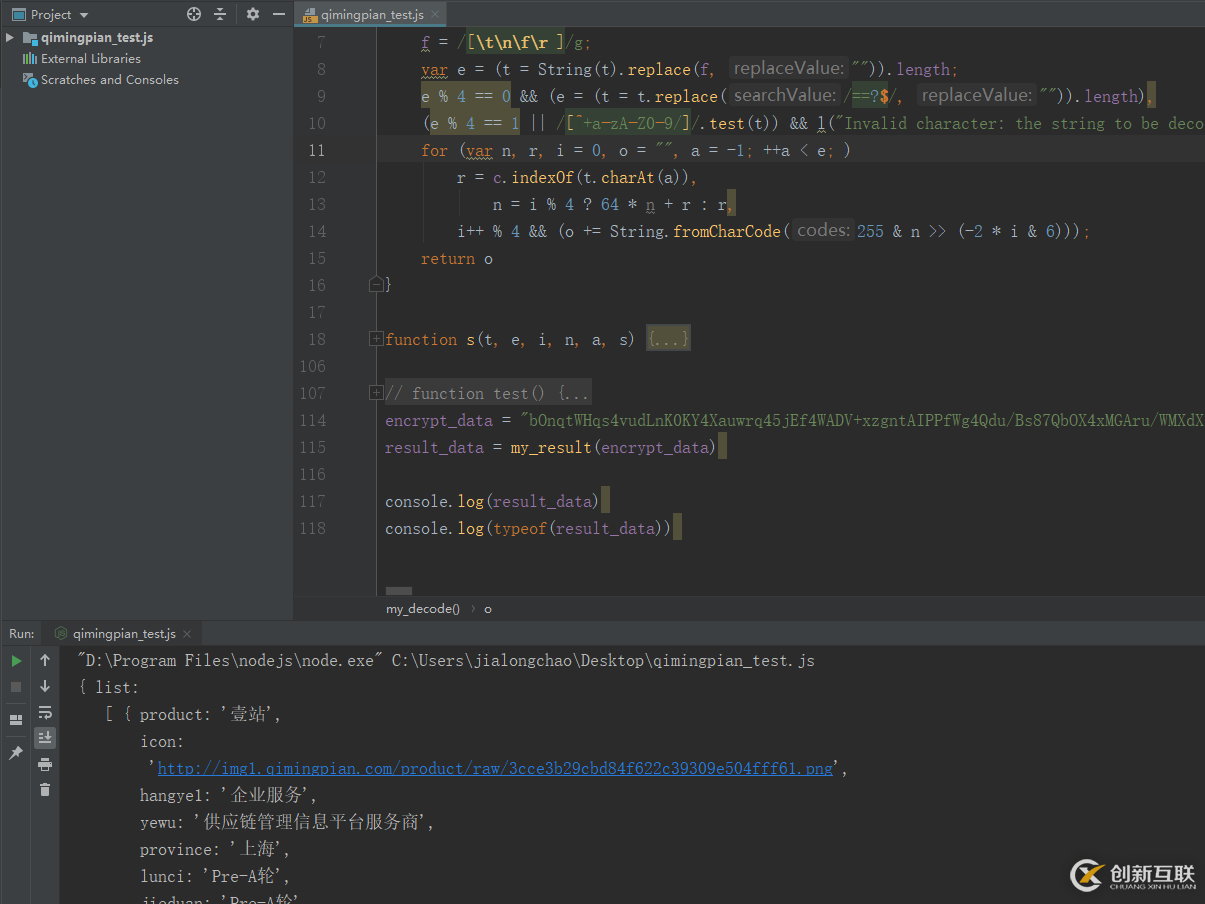Expand folded body of function s

coord(668,339)
